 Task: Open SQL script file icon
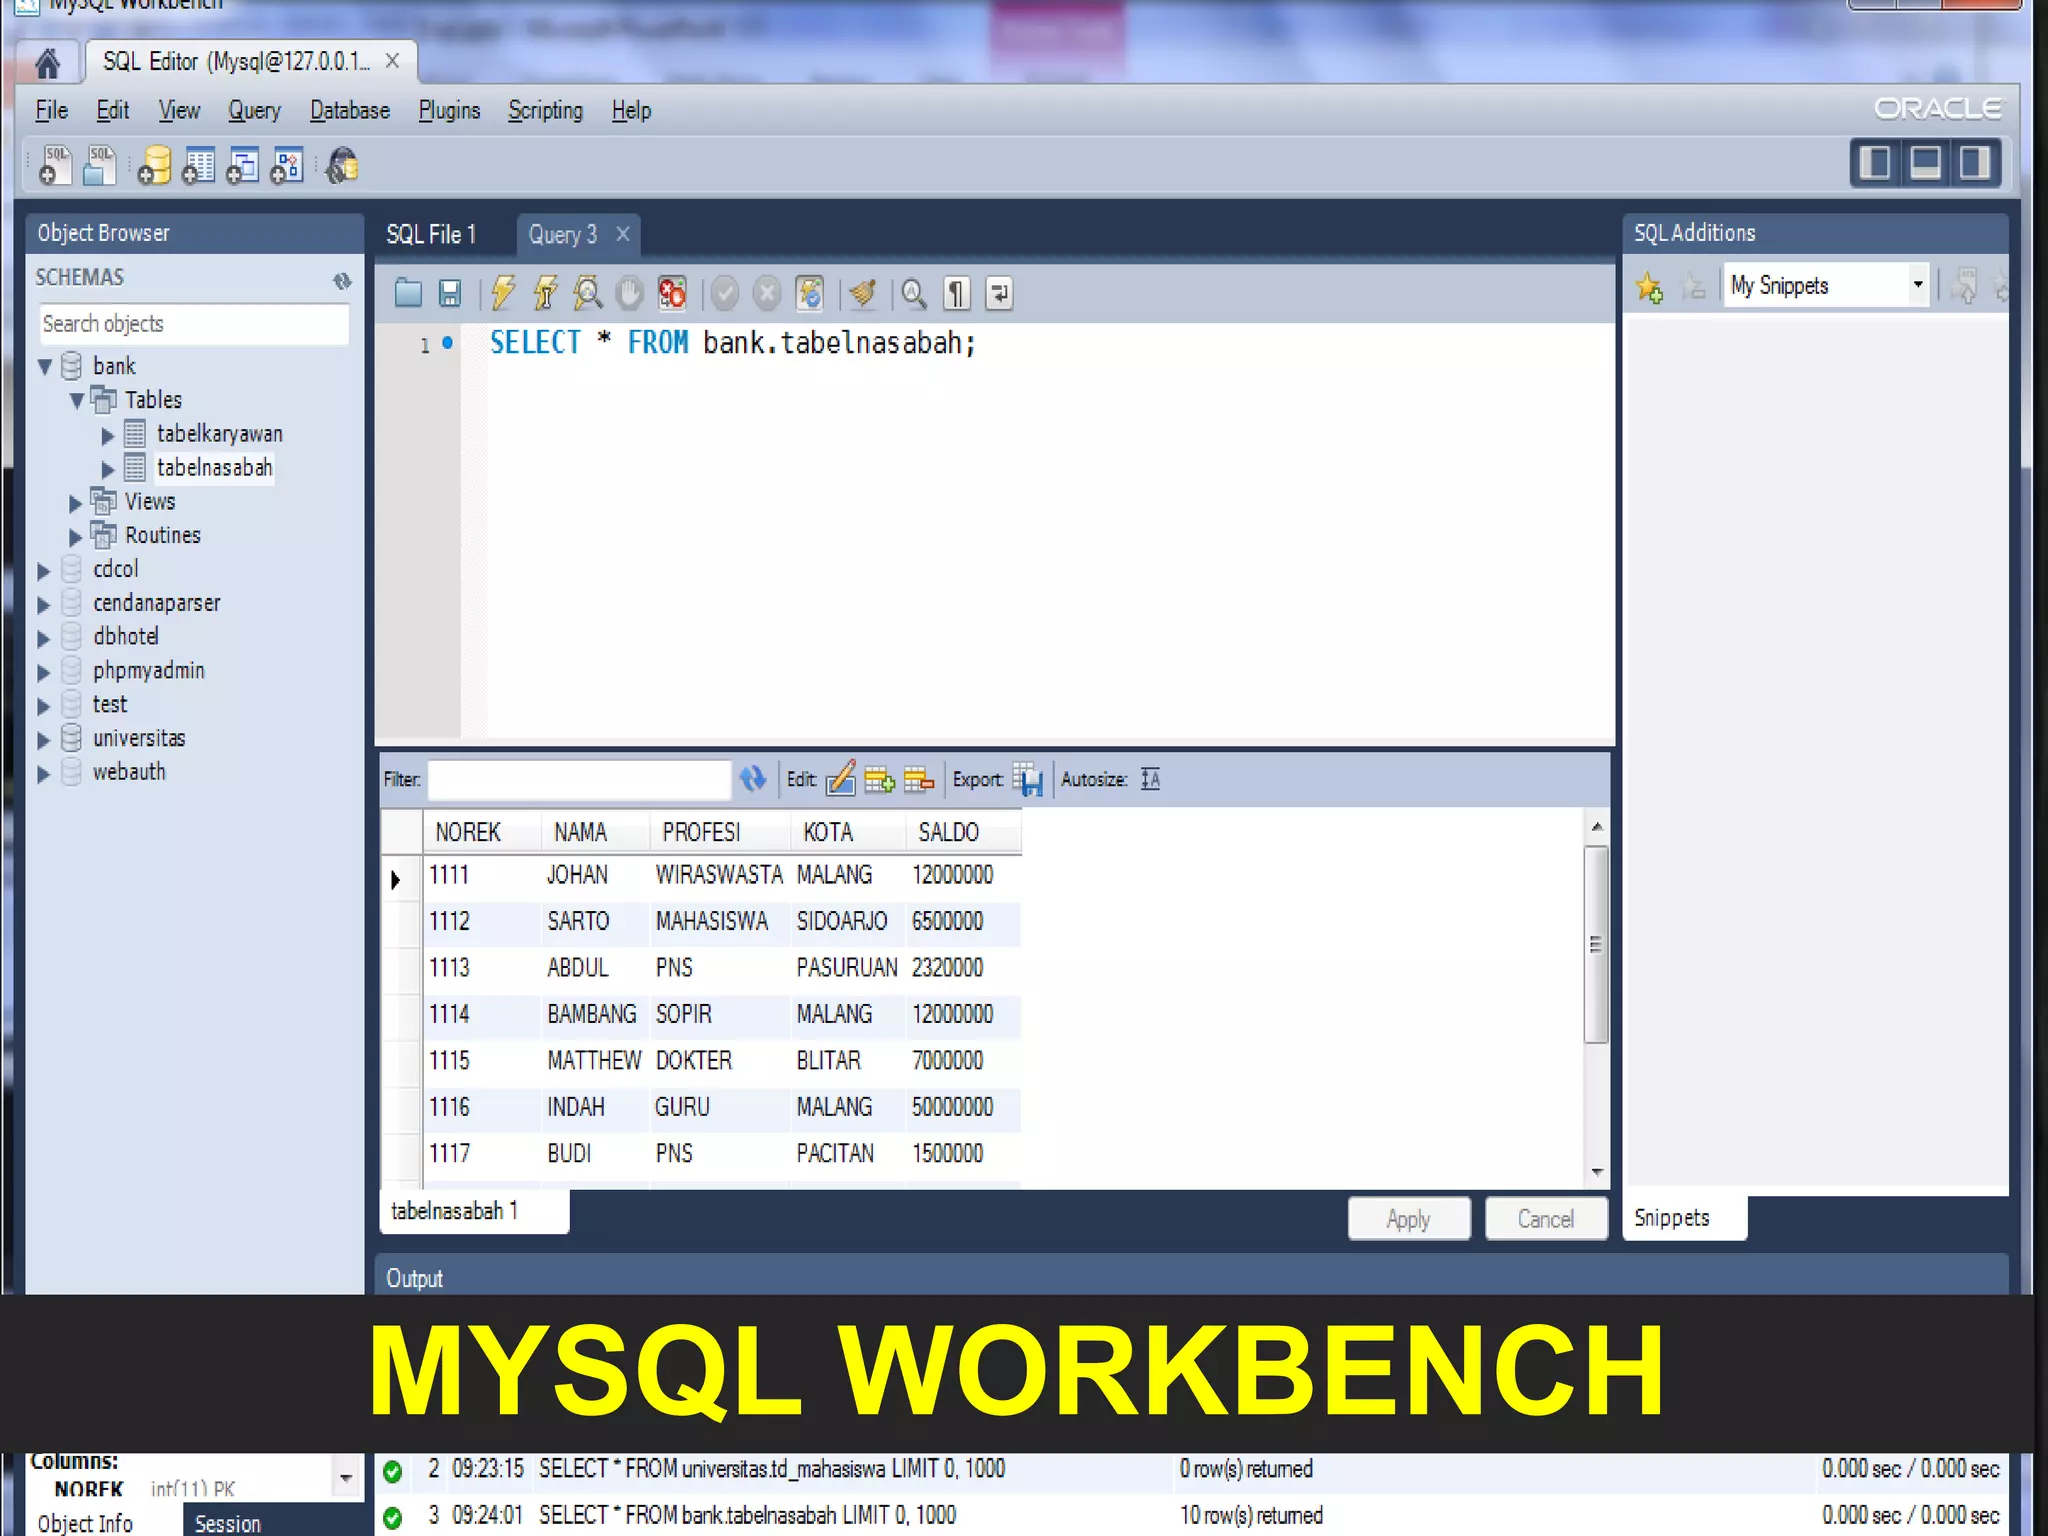(x=99, y=166)
